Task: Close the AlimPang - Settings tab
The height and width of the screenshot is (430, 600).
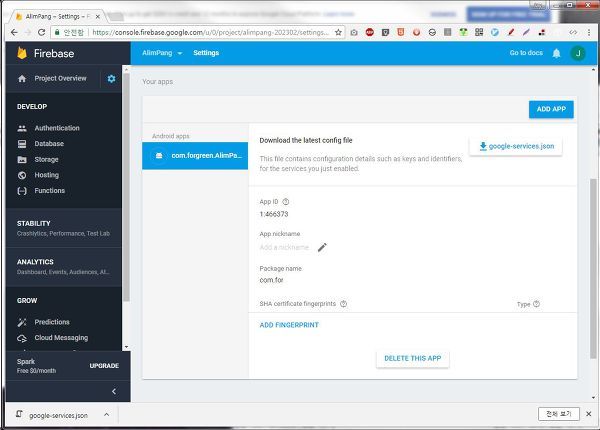Action: (98, 16)
